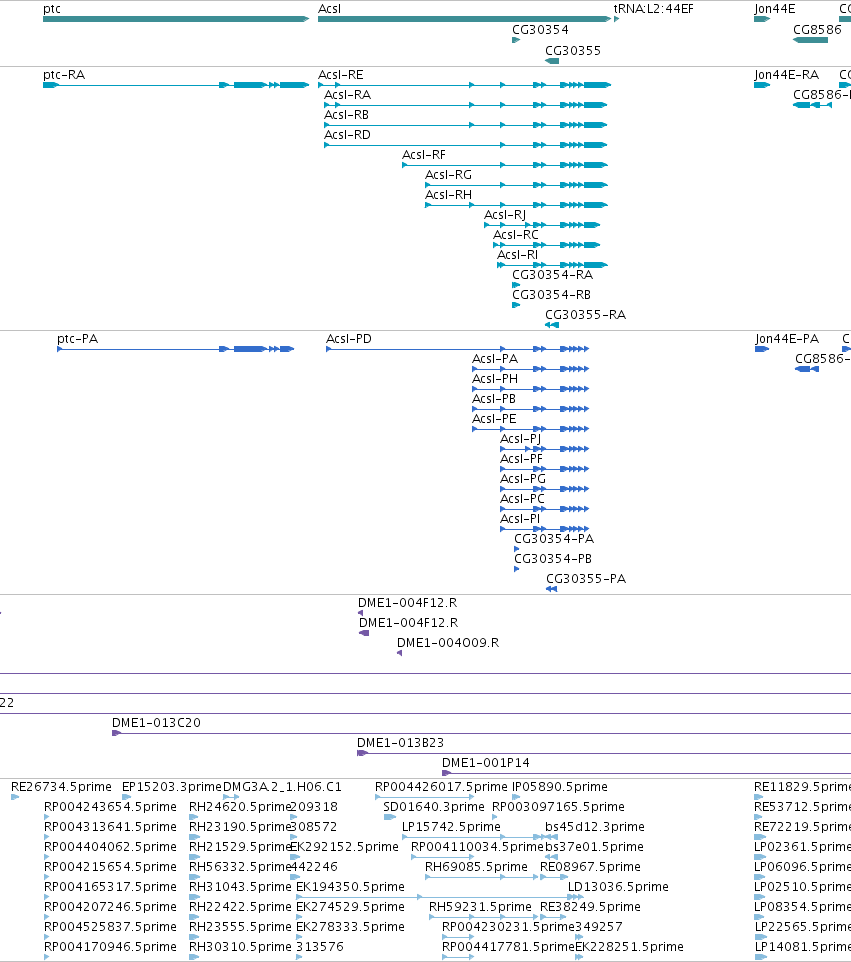The image size is (851, 962).
Task: Click the Jon44E-RA transcript glyph
Action: point(762,85)
